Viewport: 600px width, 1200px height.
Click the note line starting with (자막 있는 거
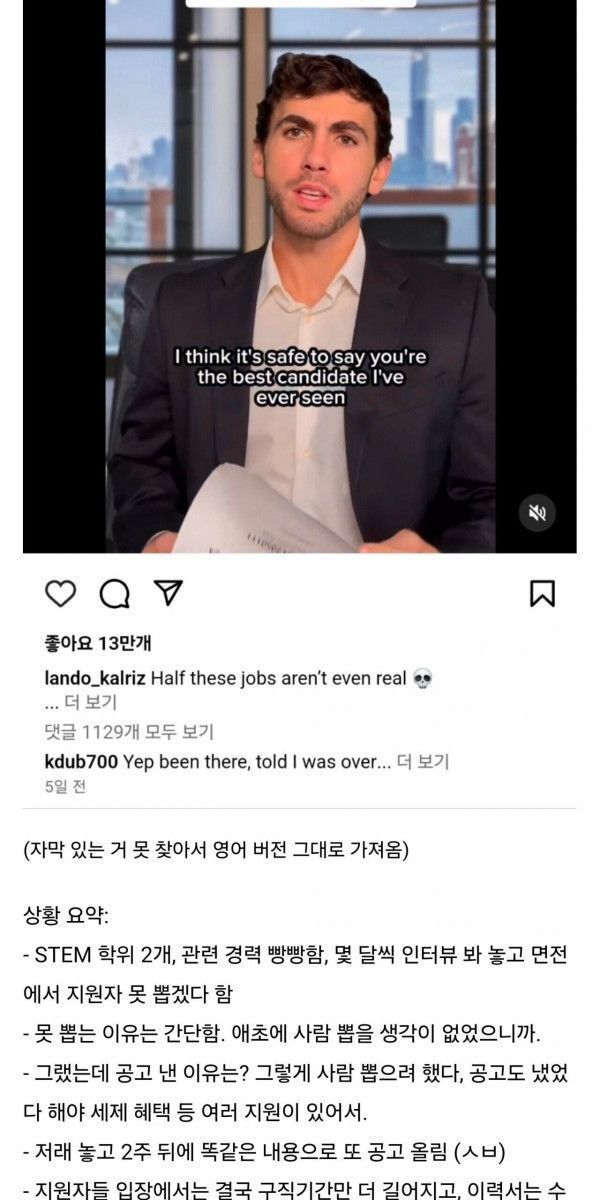pyautogui.click(x=216, y=850)
